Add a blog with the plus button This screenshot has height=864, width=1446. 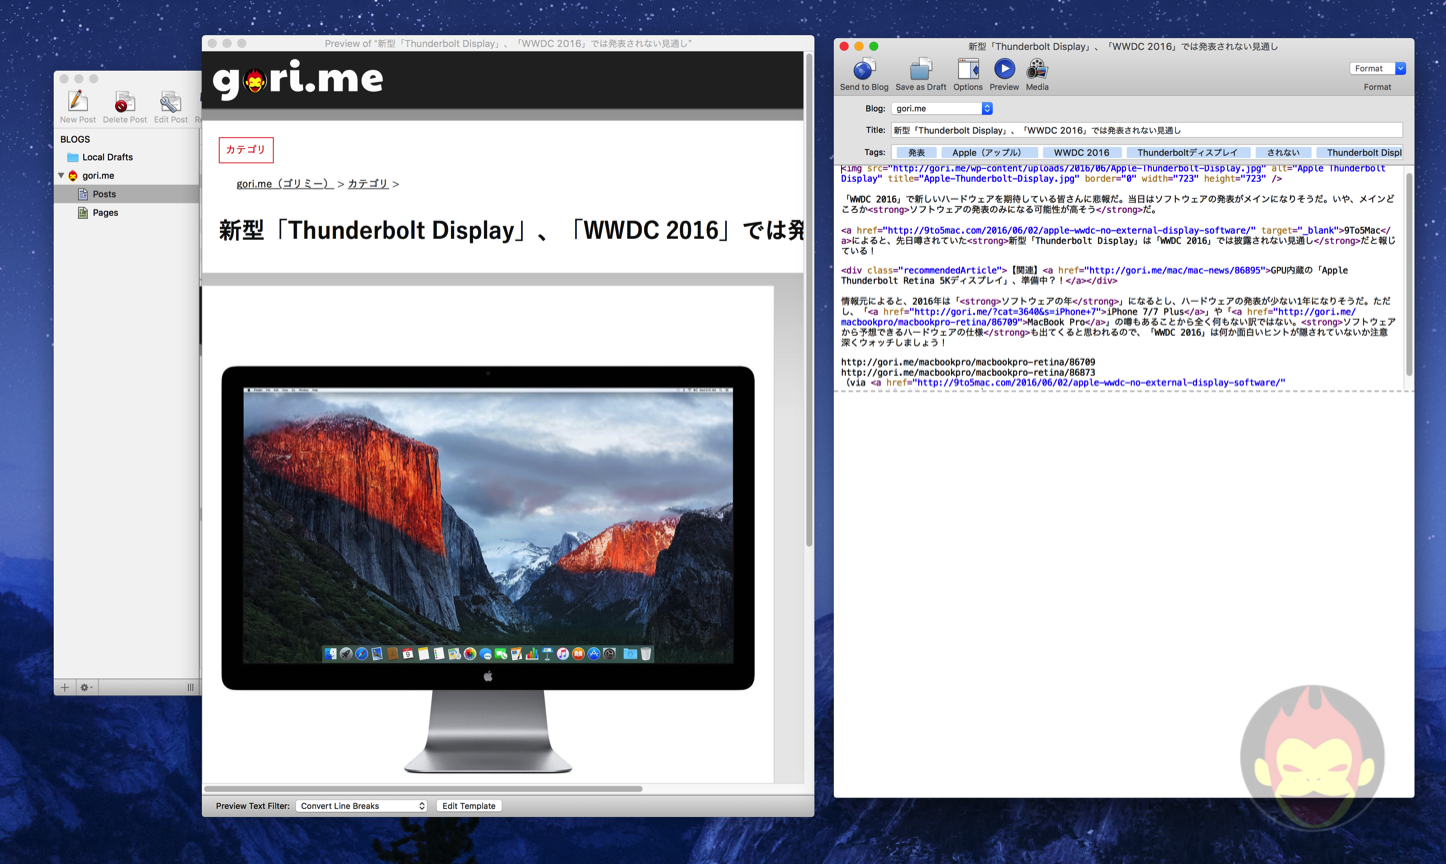click(x=65, y=687)
